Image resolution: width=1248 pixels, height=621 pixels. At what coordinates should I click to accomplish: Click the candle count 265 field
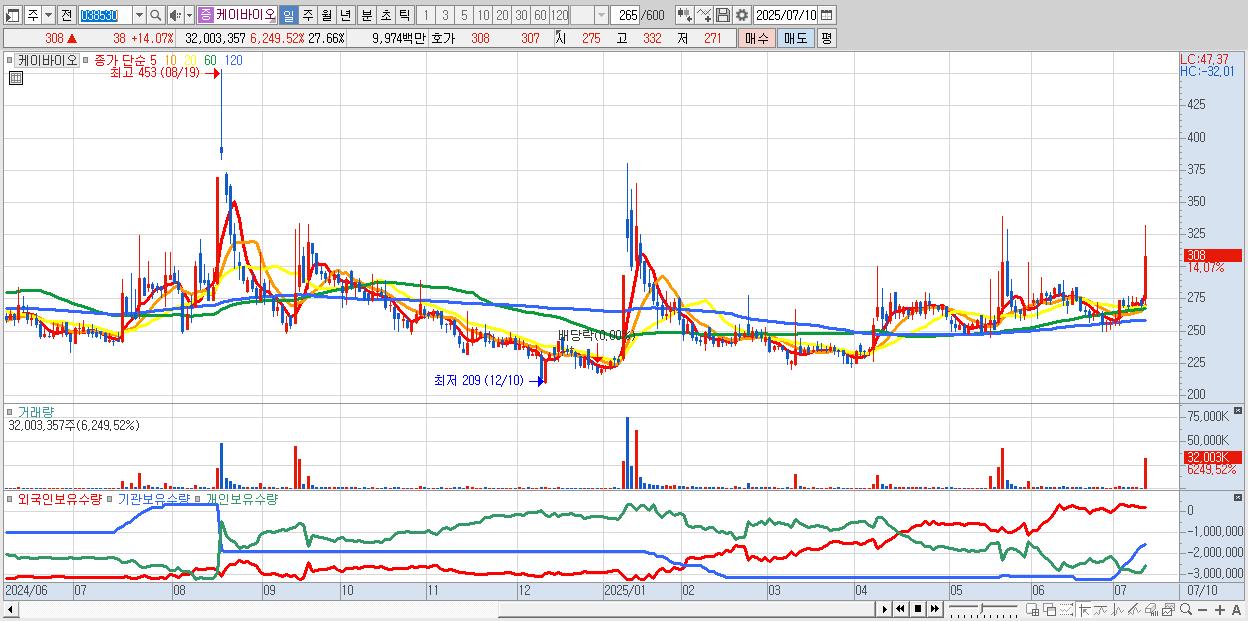click(x=625, y=15)
